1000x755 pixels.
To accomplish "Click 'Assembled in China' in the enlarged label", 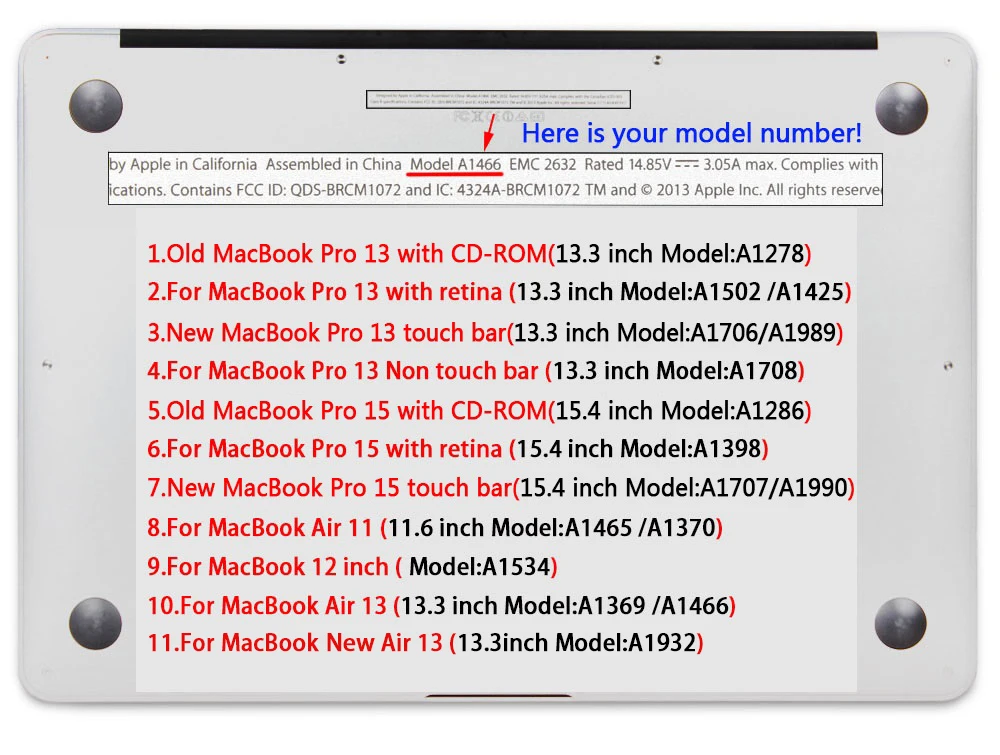I will pos(334,165).
